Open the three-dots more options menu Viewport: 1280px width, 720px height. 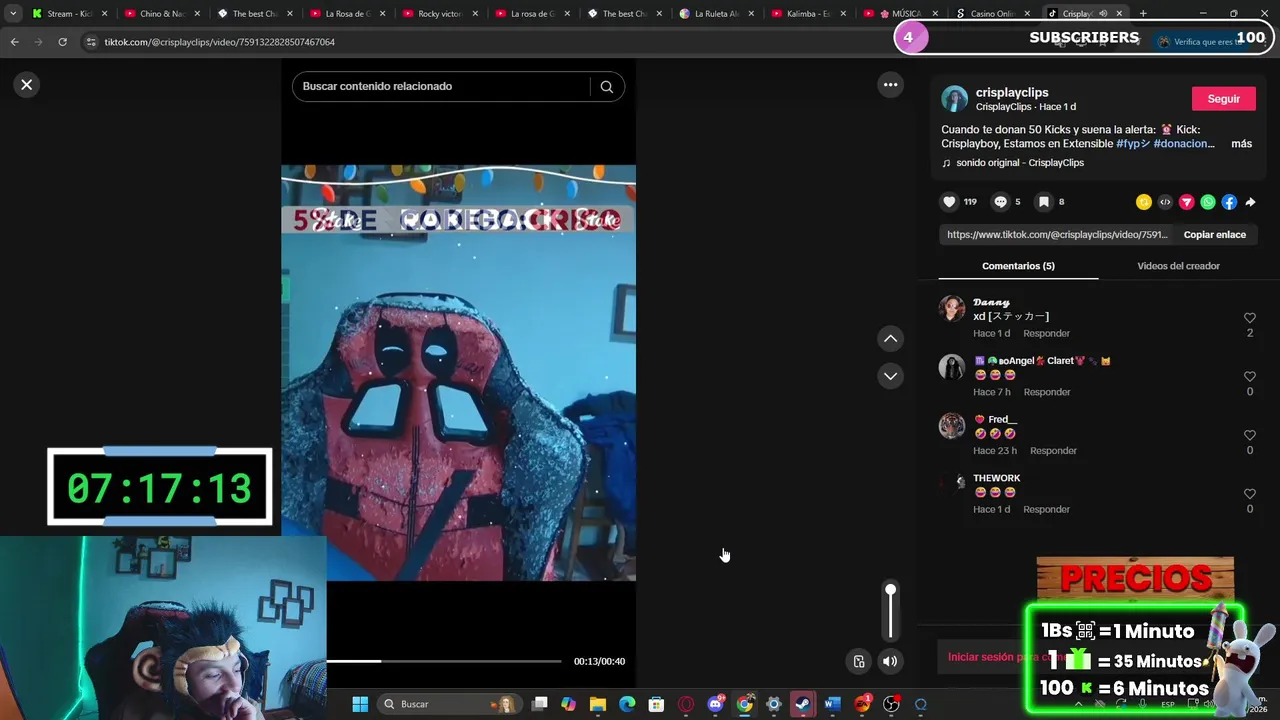point(890,85)
